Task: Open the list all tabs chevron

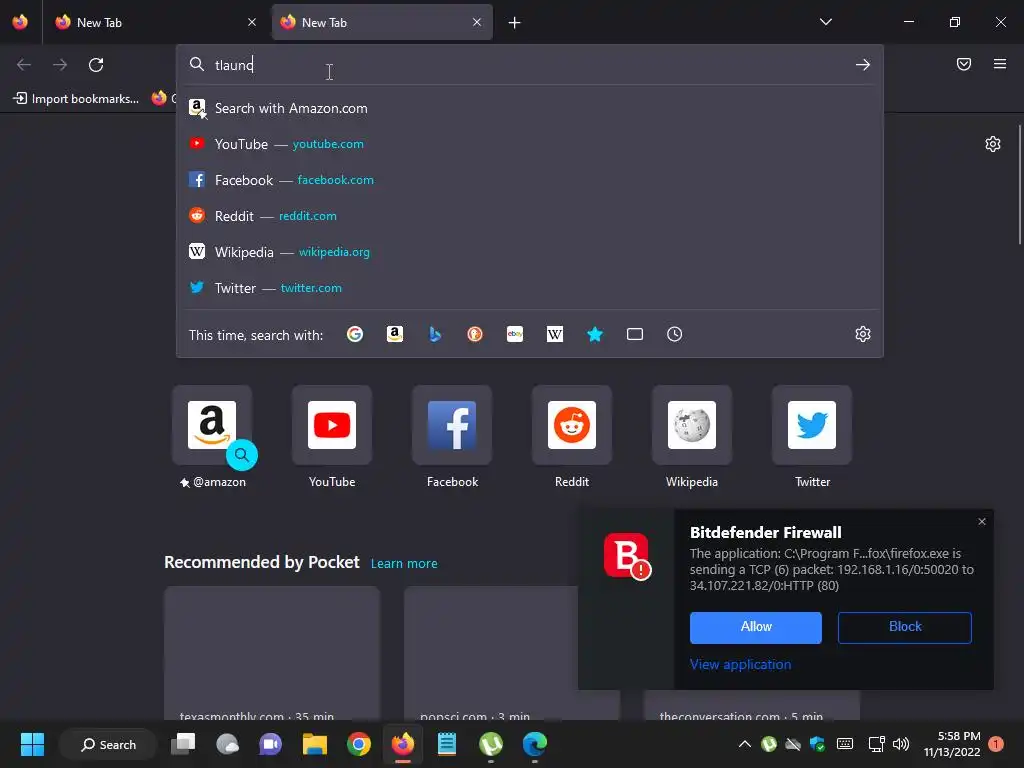Action: [825, 22]
